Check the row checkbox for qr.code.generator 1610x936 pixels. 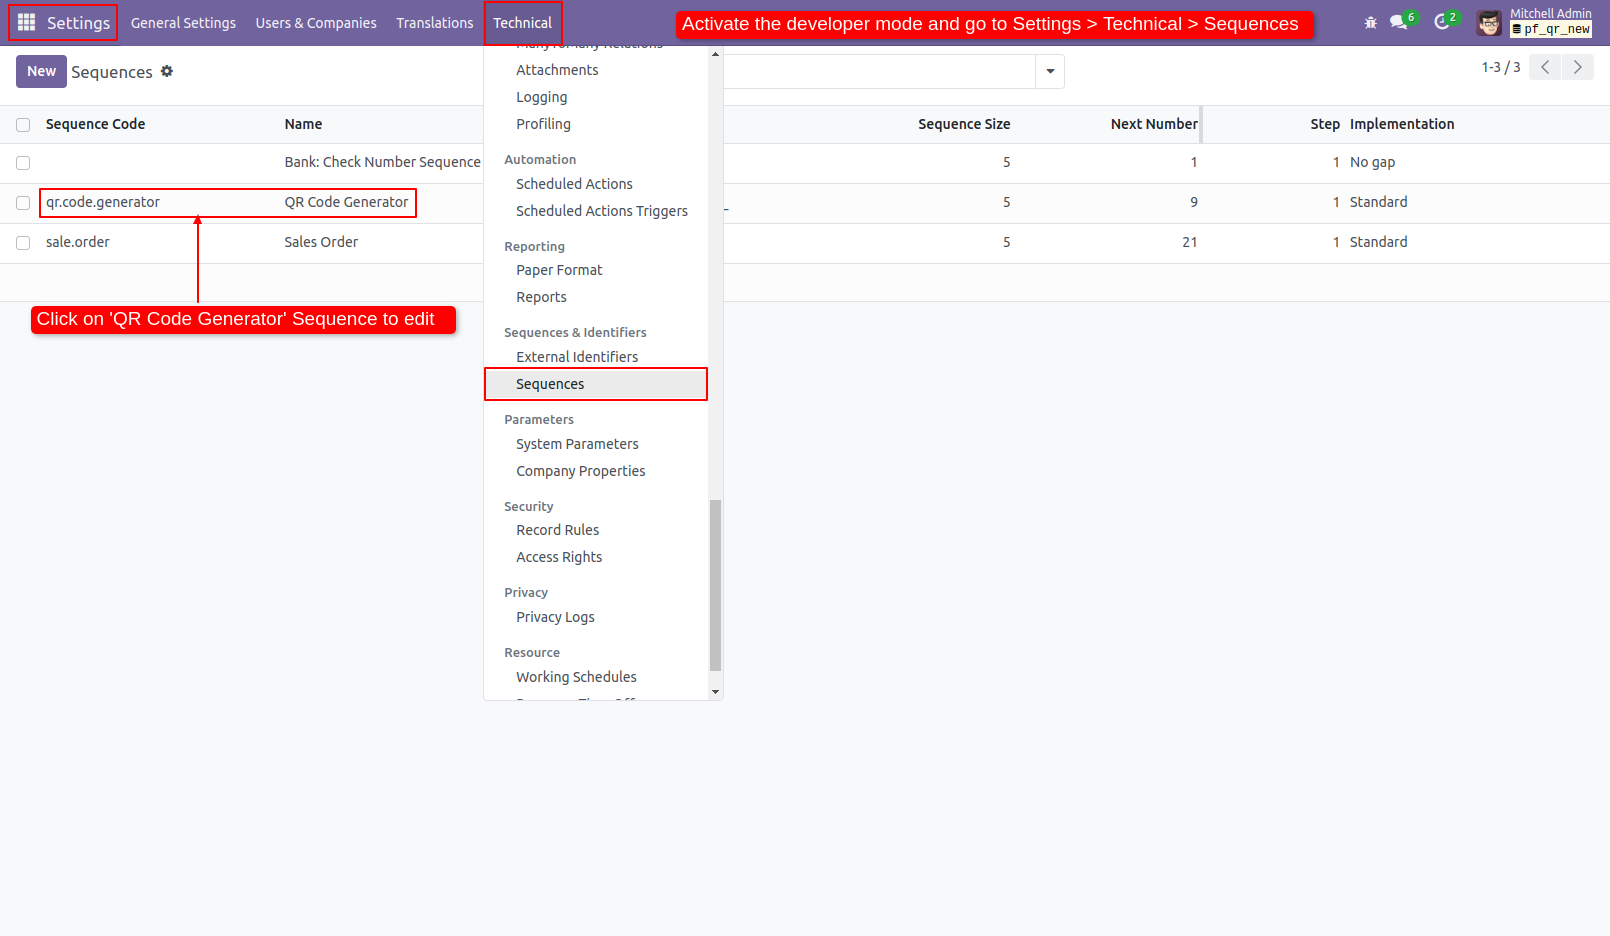(22, 202)
